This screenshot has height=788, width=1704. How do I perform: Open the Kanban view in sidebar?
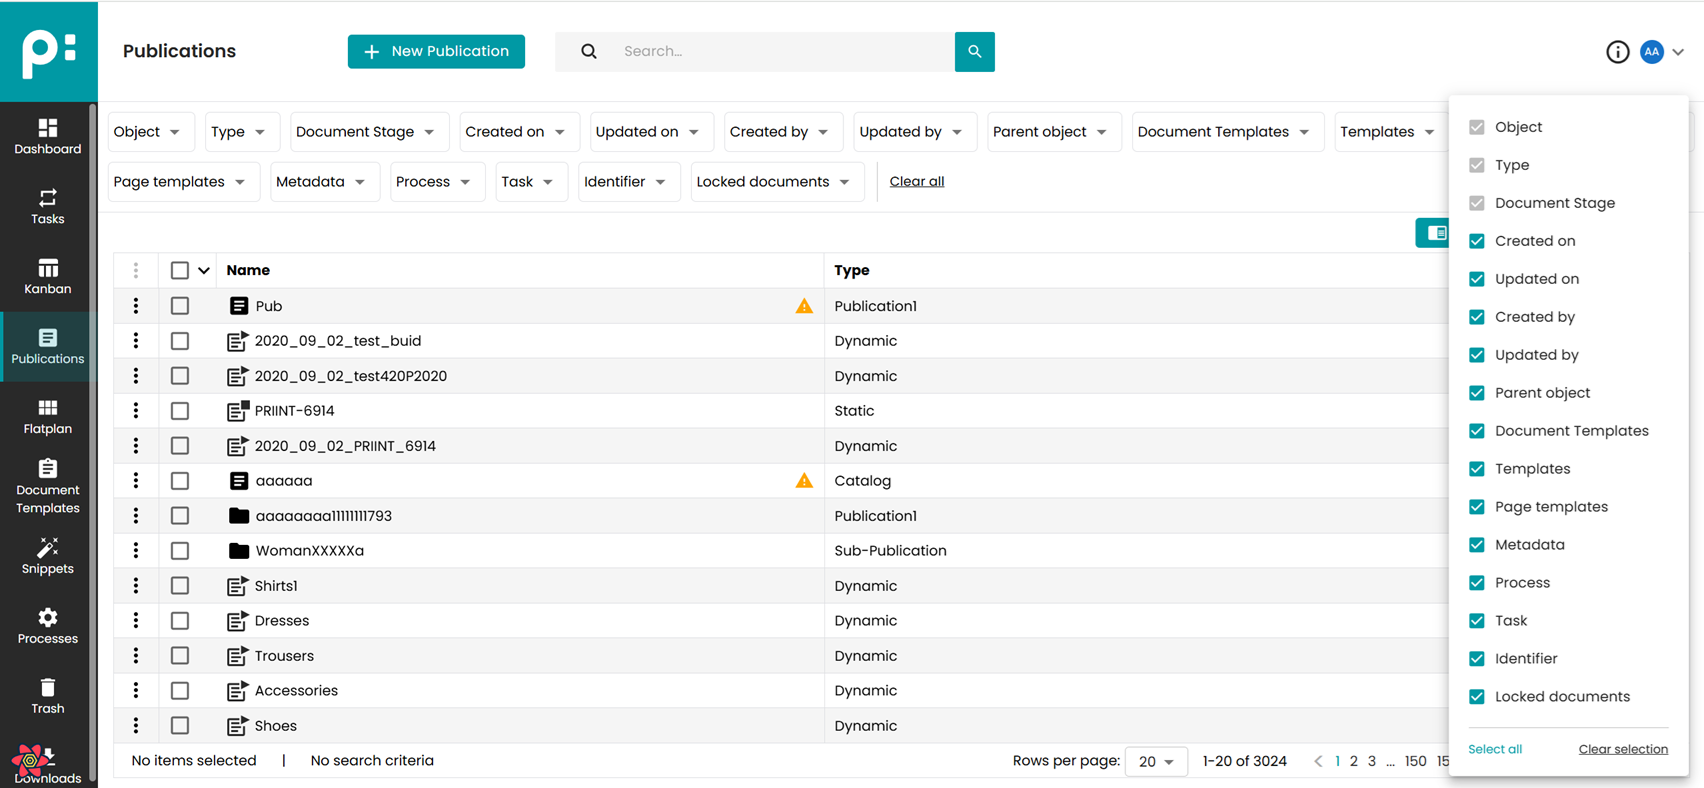point(48,276)
